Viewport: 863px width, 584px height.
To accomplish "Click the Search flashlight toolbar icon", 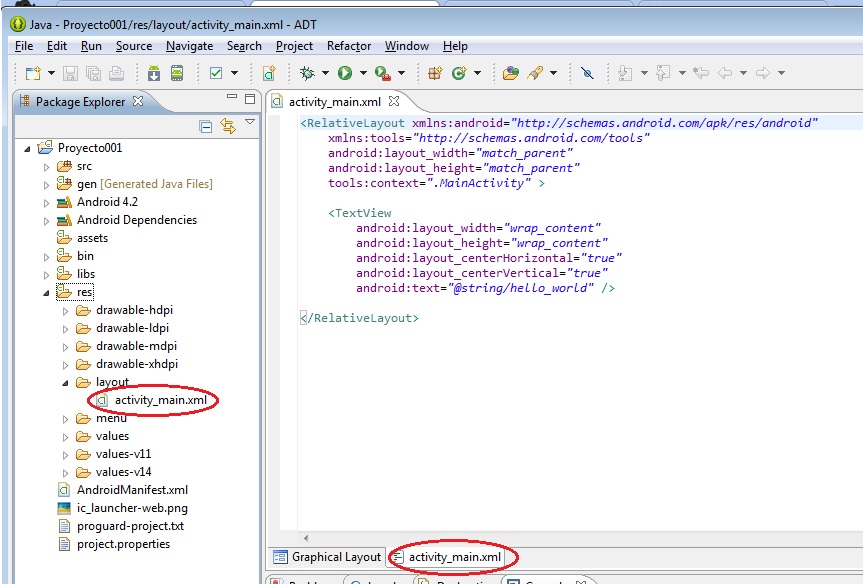I will click(535, 73).
